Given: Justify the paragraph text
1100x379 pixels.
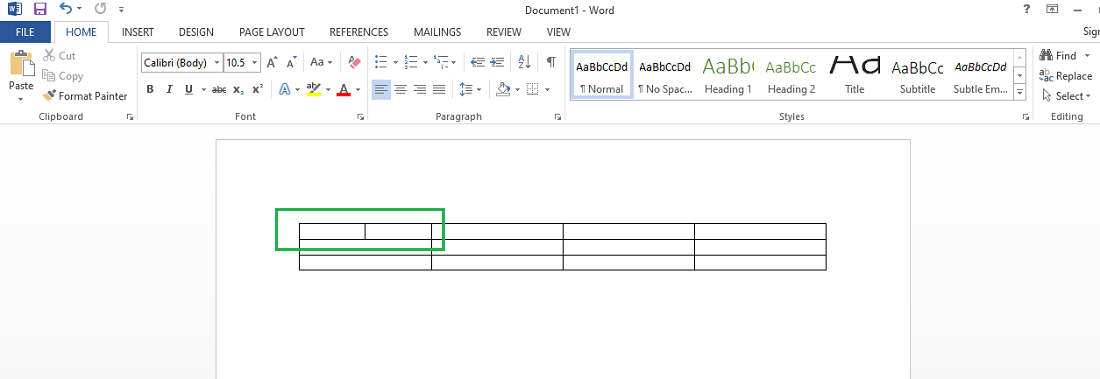Looking at the screenshot, I should click(x=439, y=89).
